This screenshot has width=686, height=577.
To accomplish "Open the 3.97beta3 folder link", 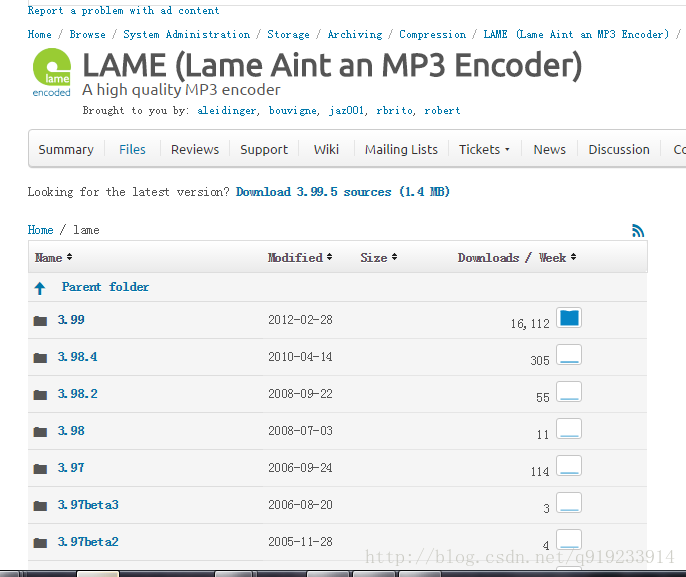I will coord(88,505).
